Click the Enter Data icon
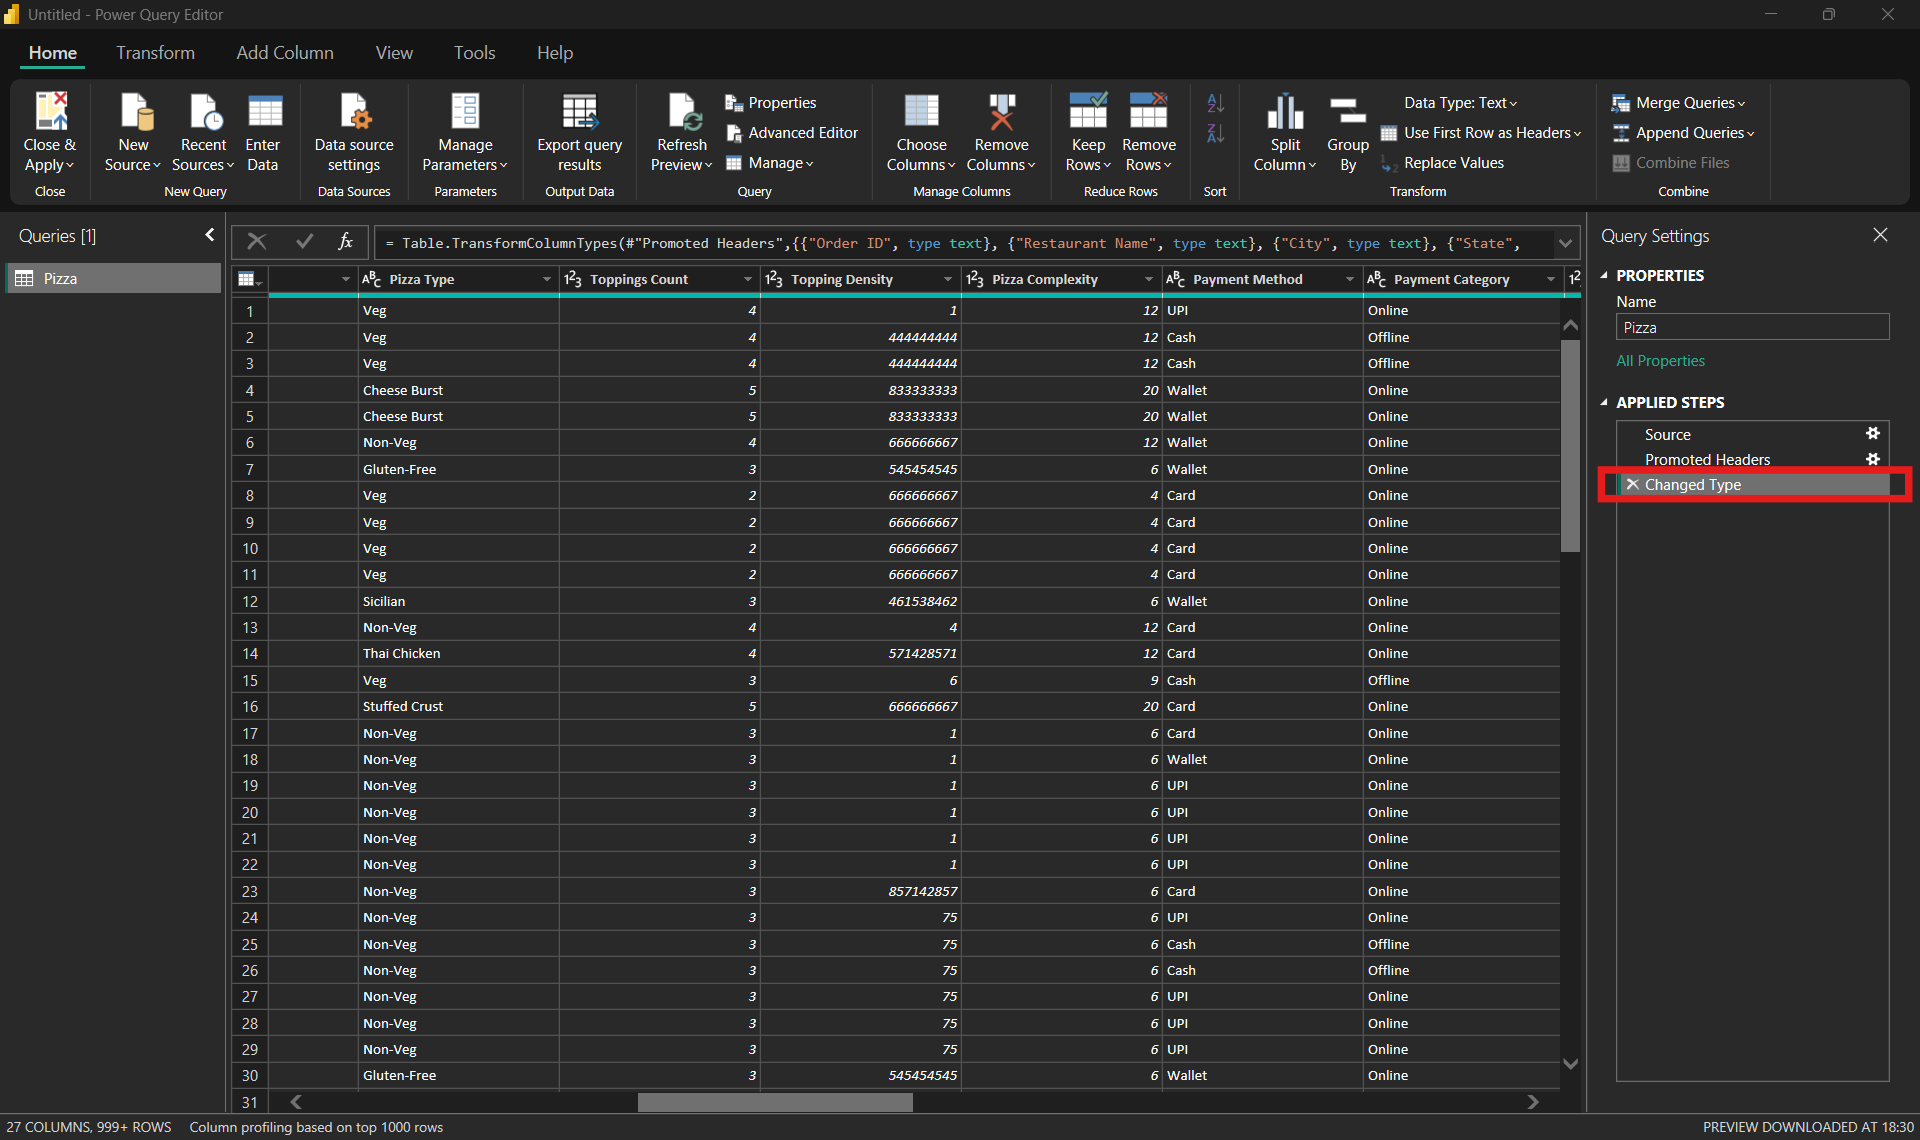1920x1140 pixels. click(x=264, y=112)
